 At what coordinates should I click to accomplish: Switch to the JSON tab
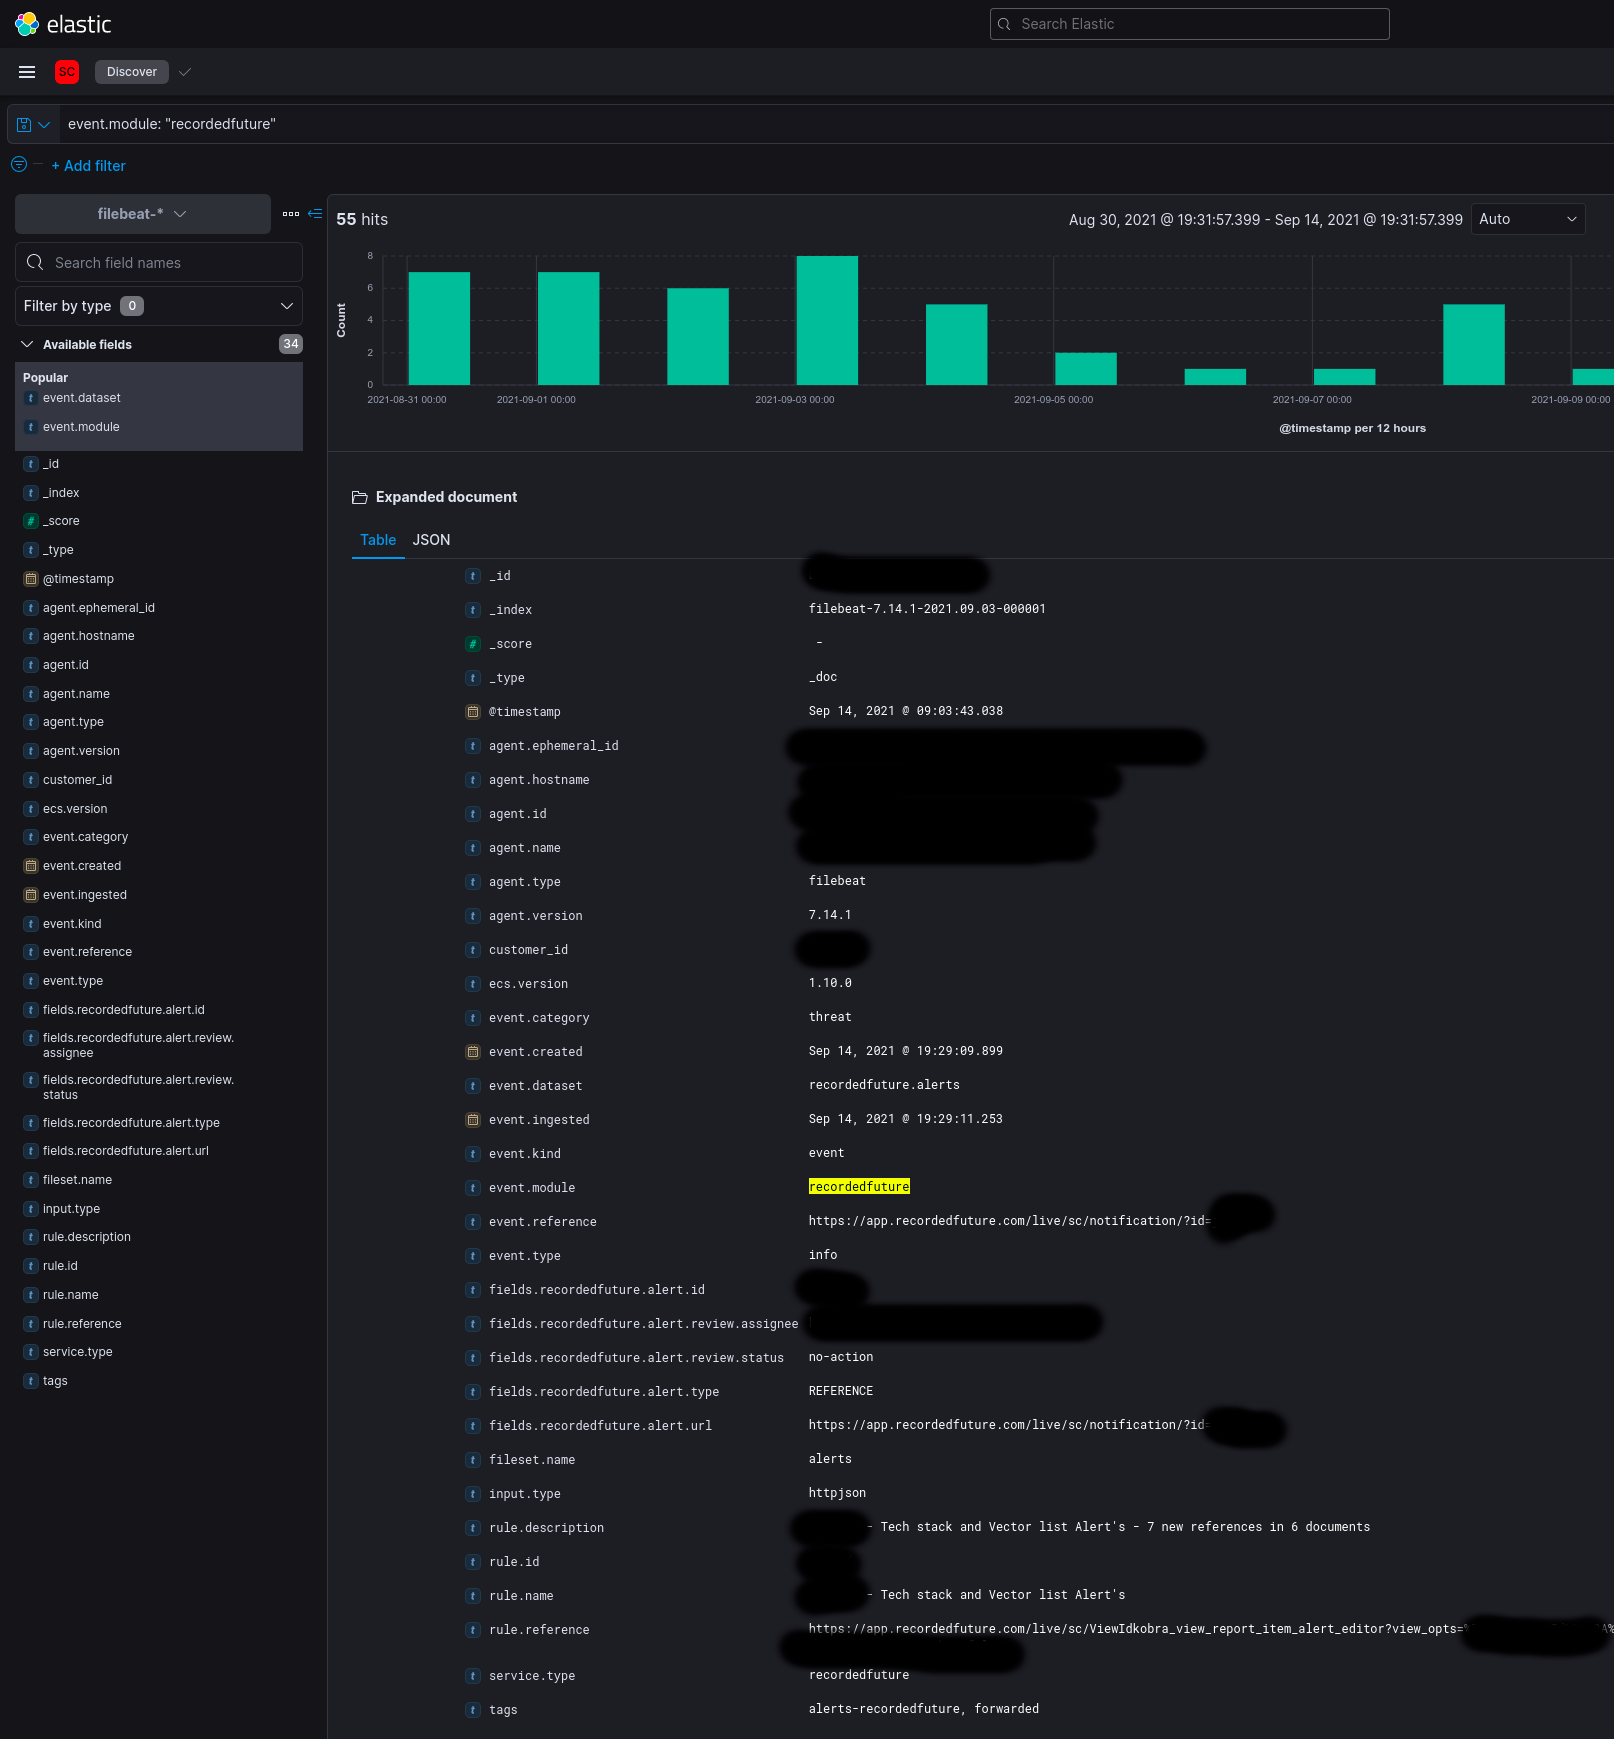tap(432, 540)
